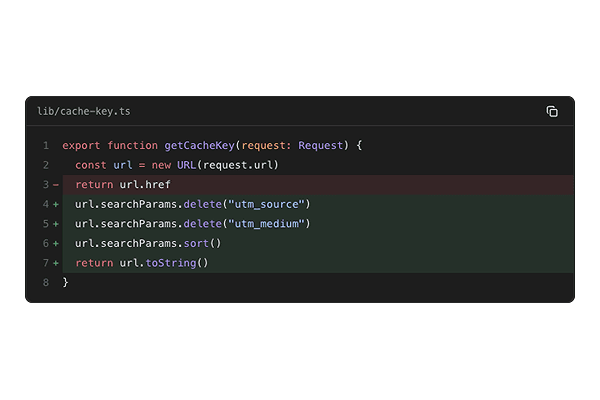Screen dimensions: 600x400
Task: Copy the code snippet with the copy icon
Action: (x=552, y=111)
